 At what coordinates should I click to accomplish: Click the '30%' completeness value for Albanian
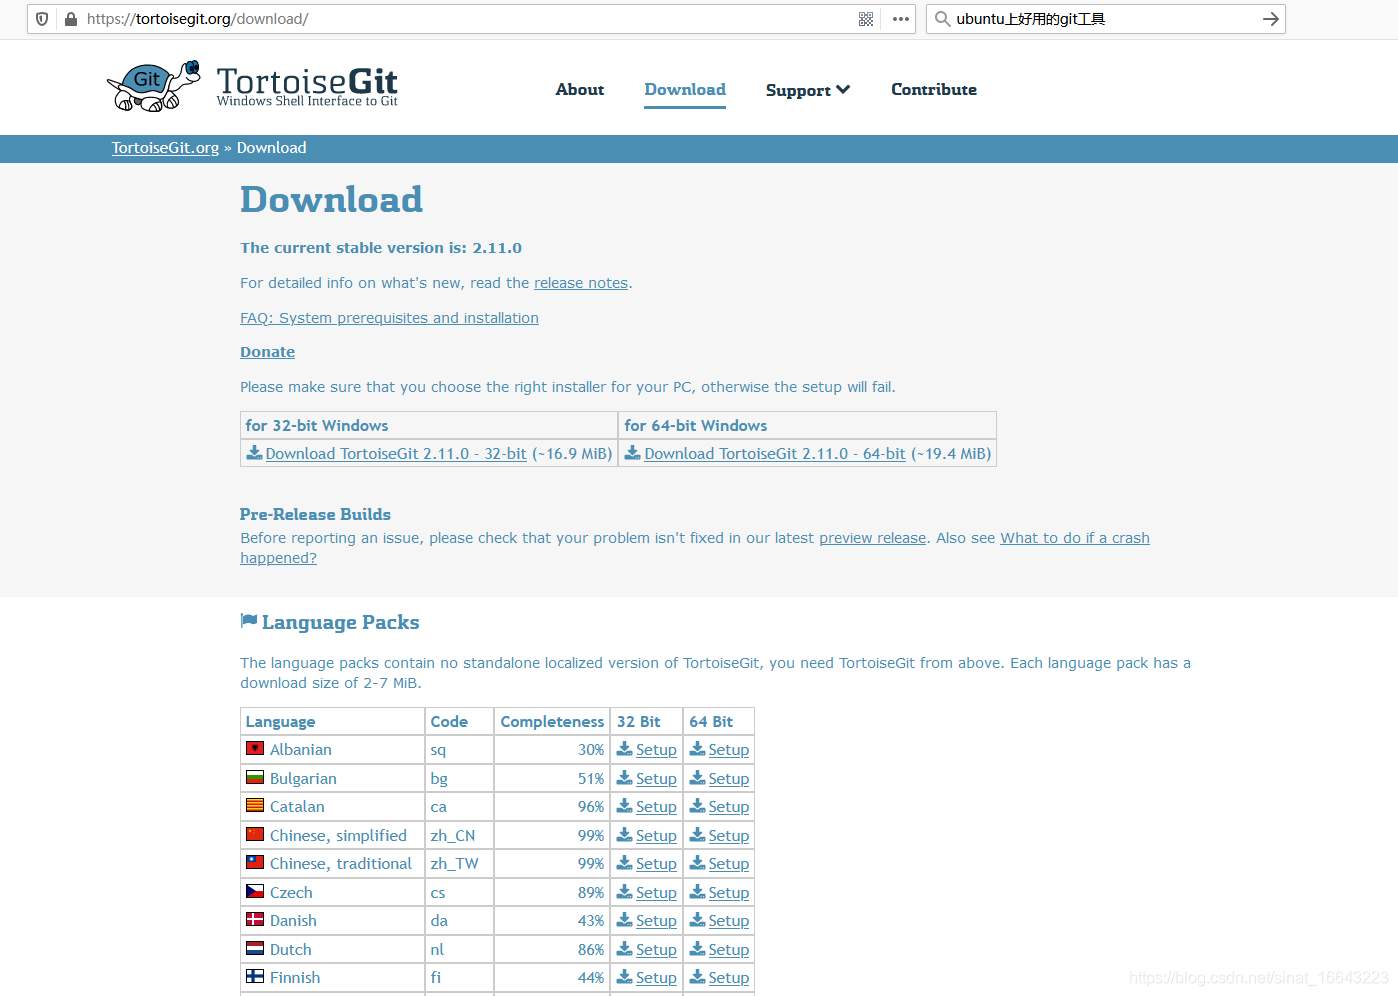[x=591, y=750]
